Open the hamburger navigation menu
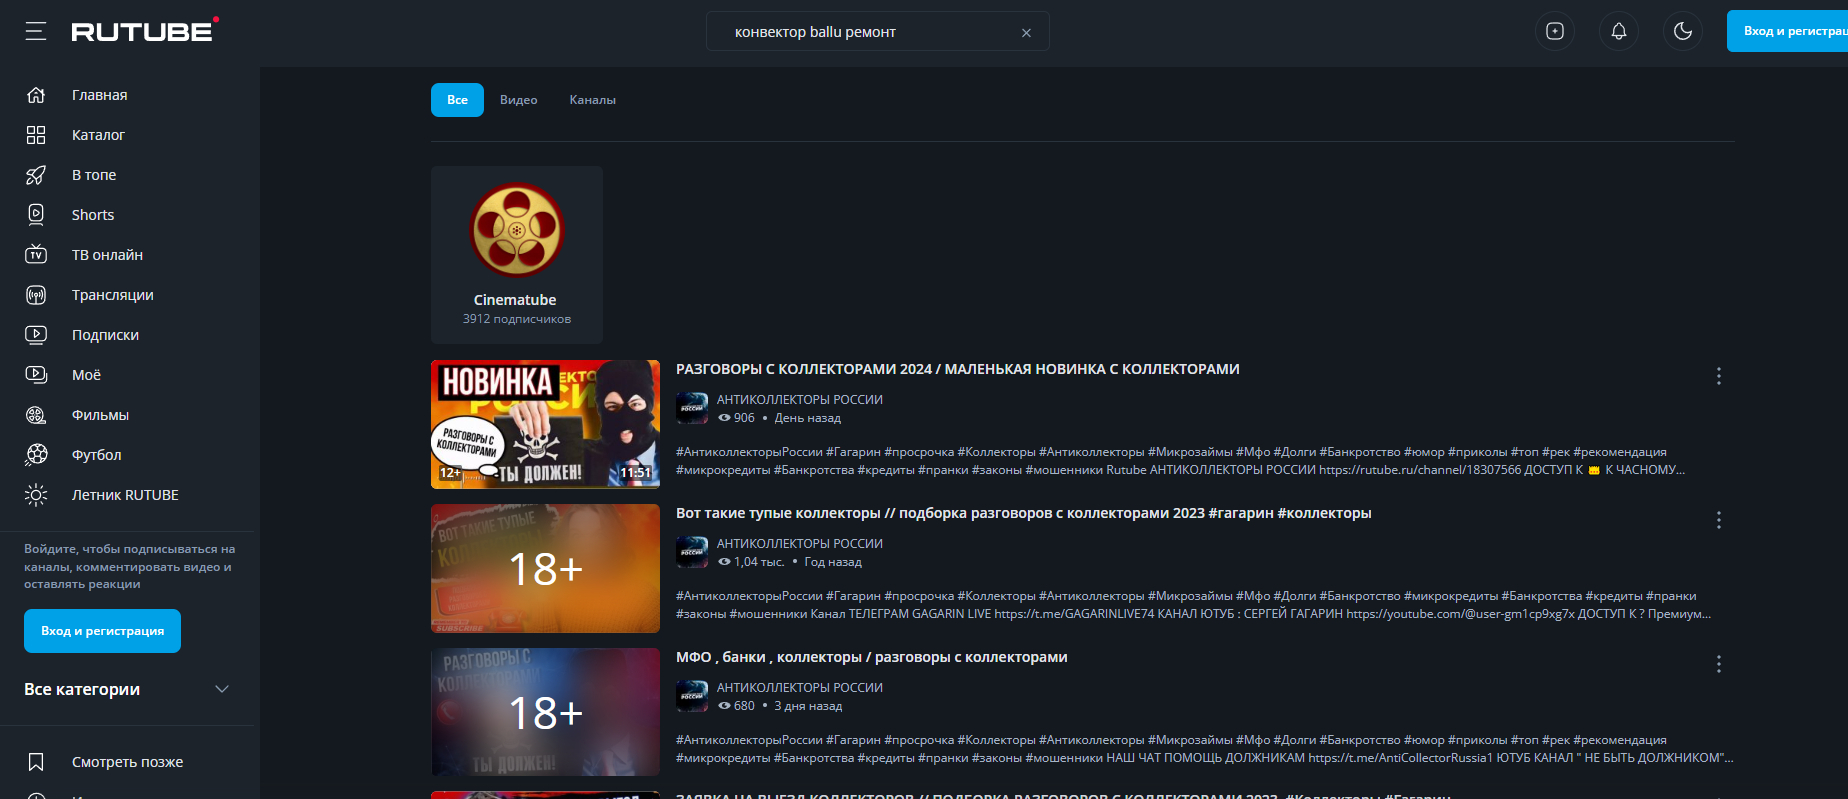Viewport: 1848px width, 799px height. (36, 32)
